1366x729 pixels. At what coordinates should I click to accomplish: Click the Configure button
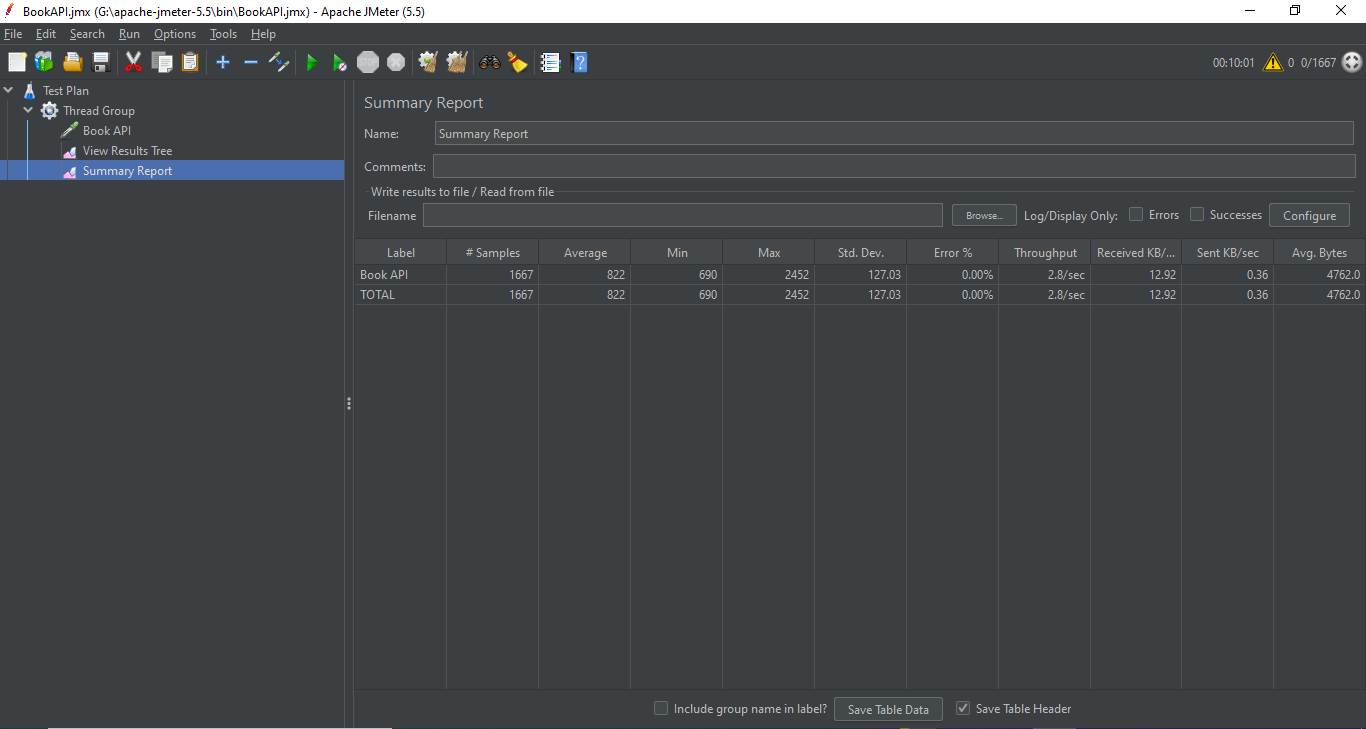point(1309,214)
